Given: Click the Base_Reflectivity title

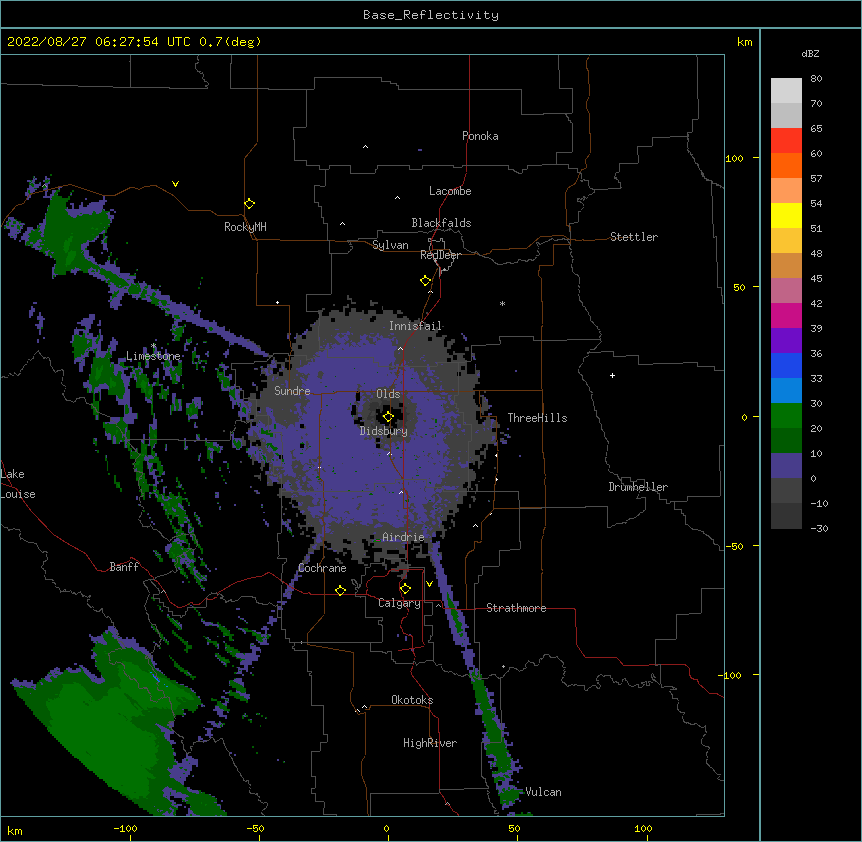Looking at the screenshot, I should click(431, 15).
